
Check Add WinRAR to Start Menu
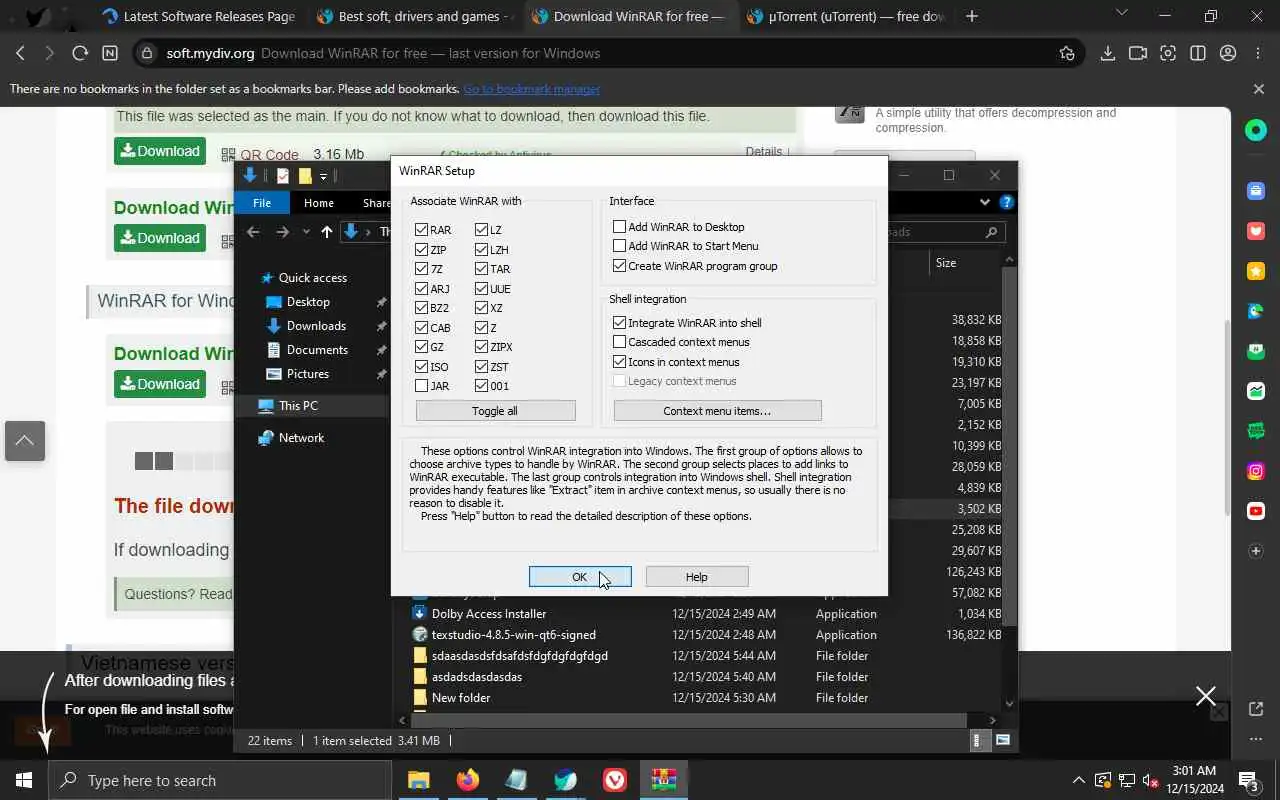620,246
